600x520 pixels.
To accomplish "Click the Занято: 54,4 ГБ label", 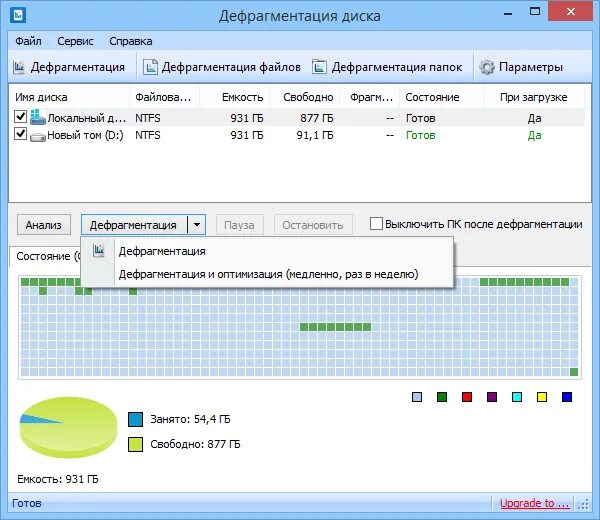I will click(x=190, y=419).
